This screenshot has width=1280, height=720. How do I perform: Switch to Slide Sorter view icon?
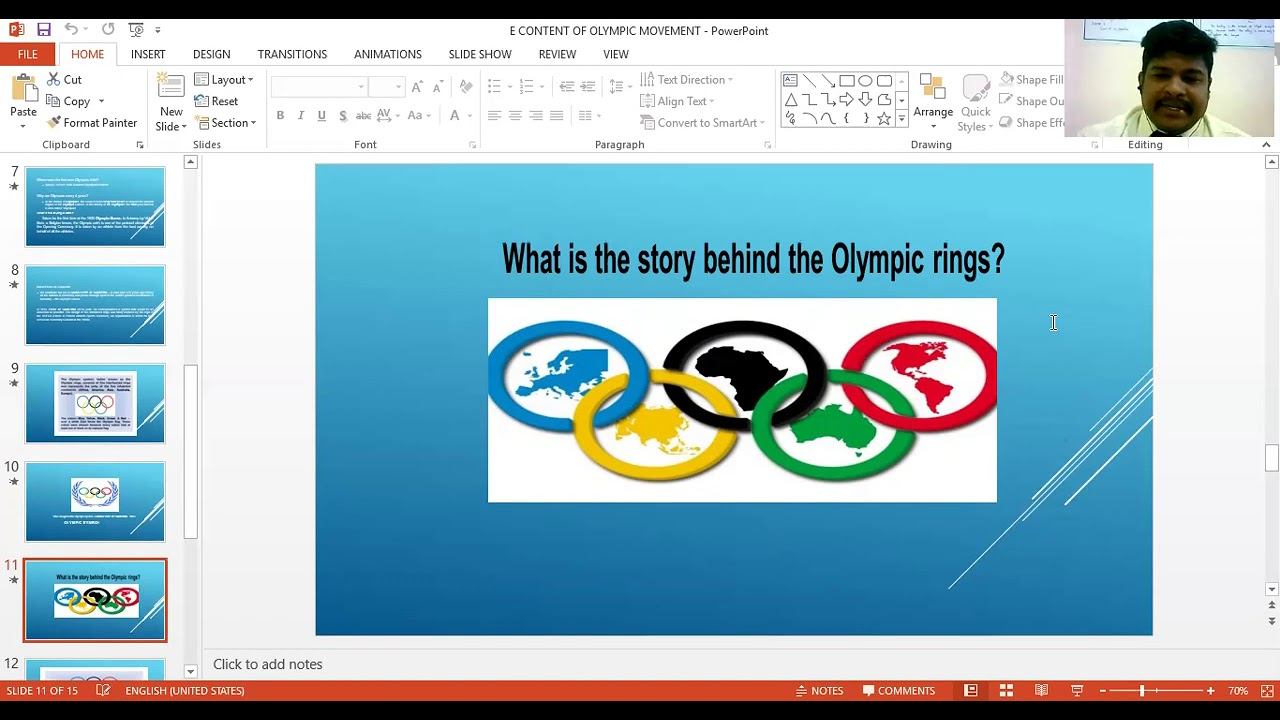point(1006,691)
